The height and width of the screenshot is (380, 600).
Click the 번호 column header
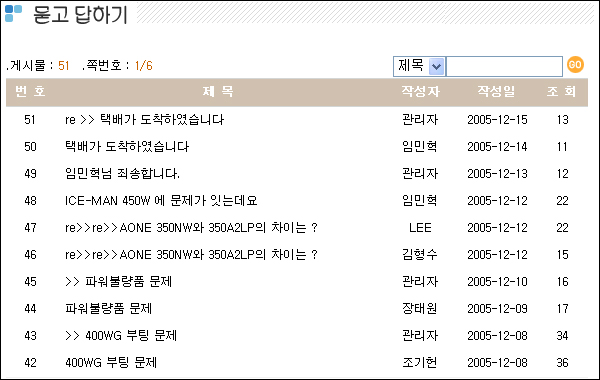point(30,91)
